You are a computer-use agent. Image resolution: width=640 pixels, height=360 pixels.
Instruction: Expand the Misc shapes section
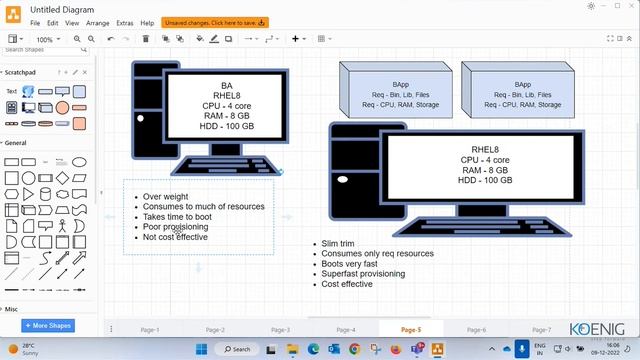click(11, 309)
